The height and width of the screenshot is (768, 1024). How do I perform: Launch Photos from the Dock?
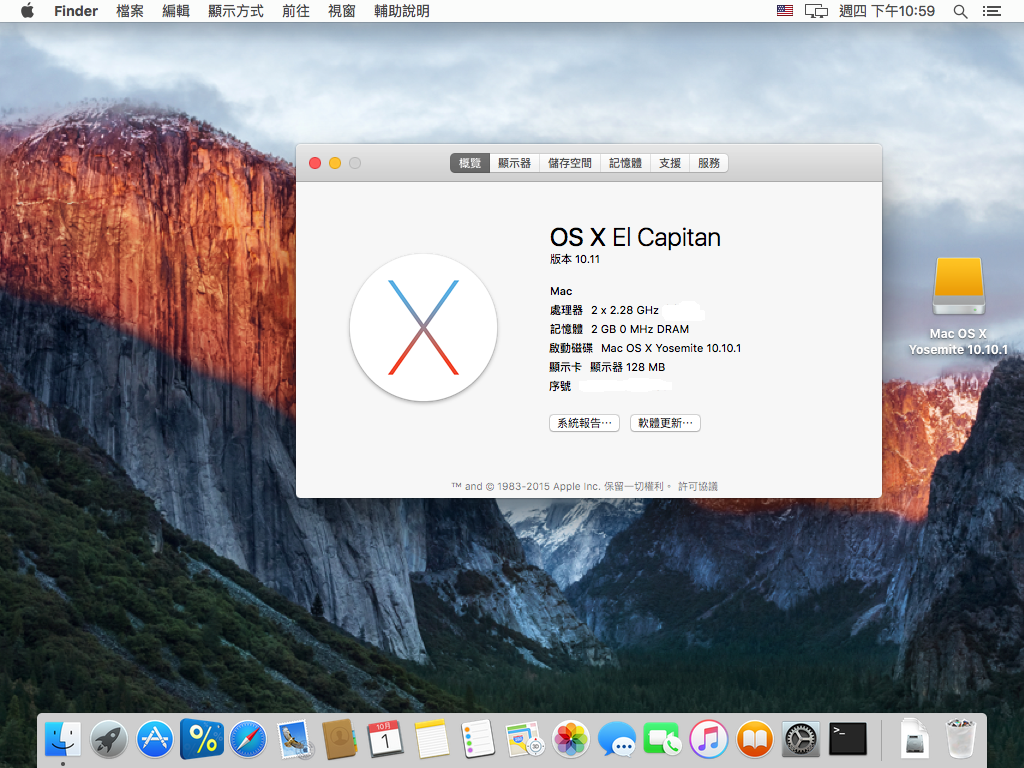(x=571, y=739)
